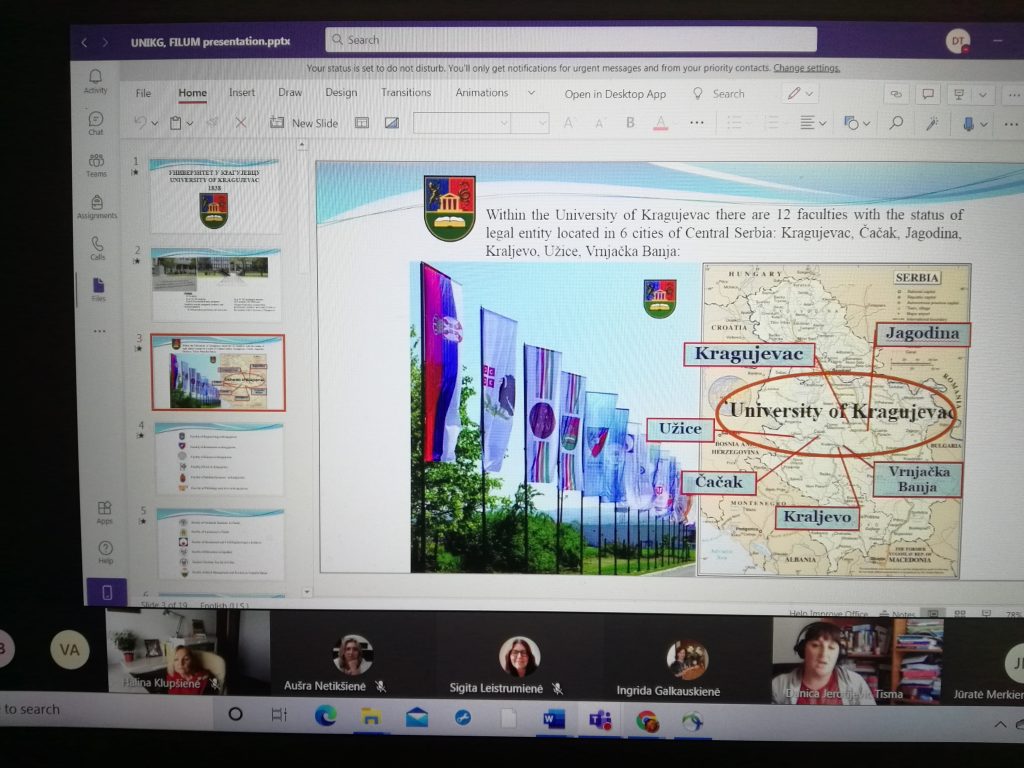
Task: Switch to the Insert ribbon tab
Action: pyautogui.click(x=241, y=93)
